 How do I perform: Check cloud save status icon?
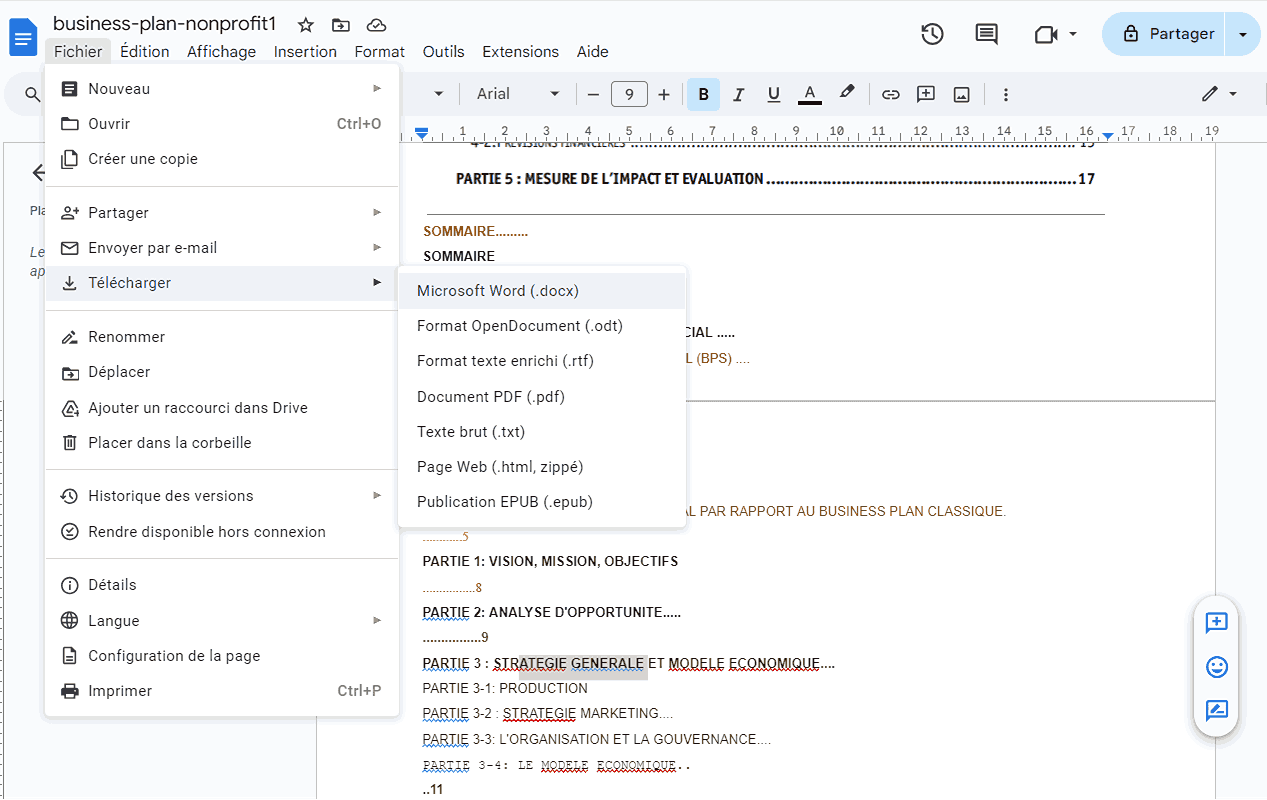[x=376, y=25]
